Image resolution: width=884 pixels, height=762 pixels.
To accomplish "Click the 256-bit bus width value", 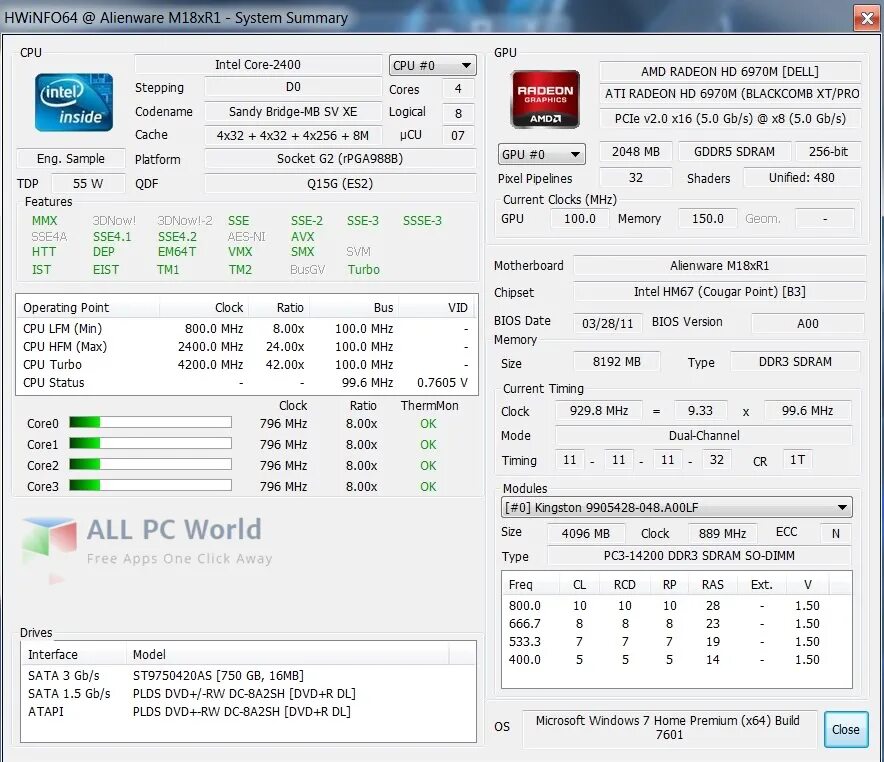I will point(828,152).
